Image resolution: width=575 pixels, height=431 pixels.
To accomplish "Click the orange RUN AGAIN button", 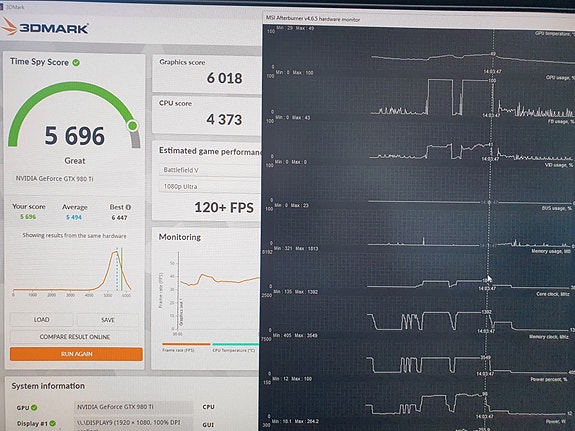I will [76, 354].
